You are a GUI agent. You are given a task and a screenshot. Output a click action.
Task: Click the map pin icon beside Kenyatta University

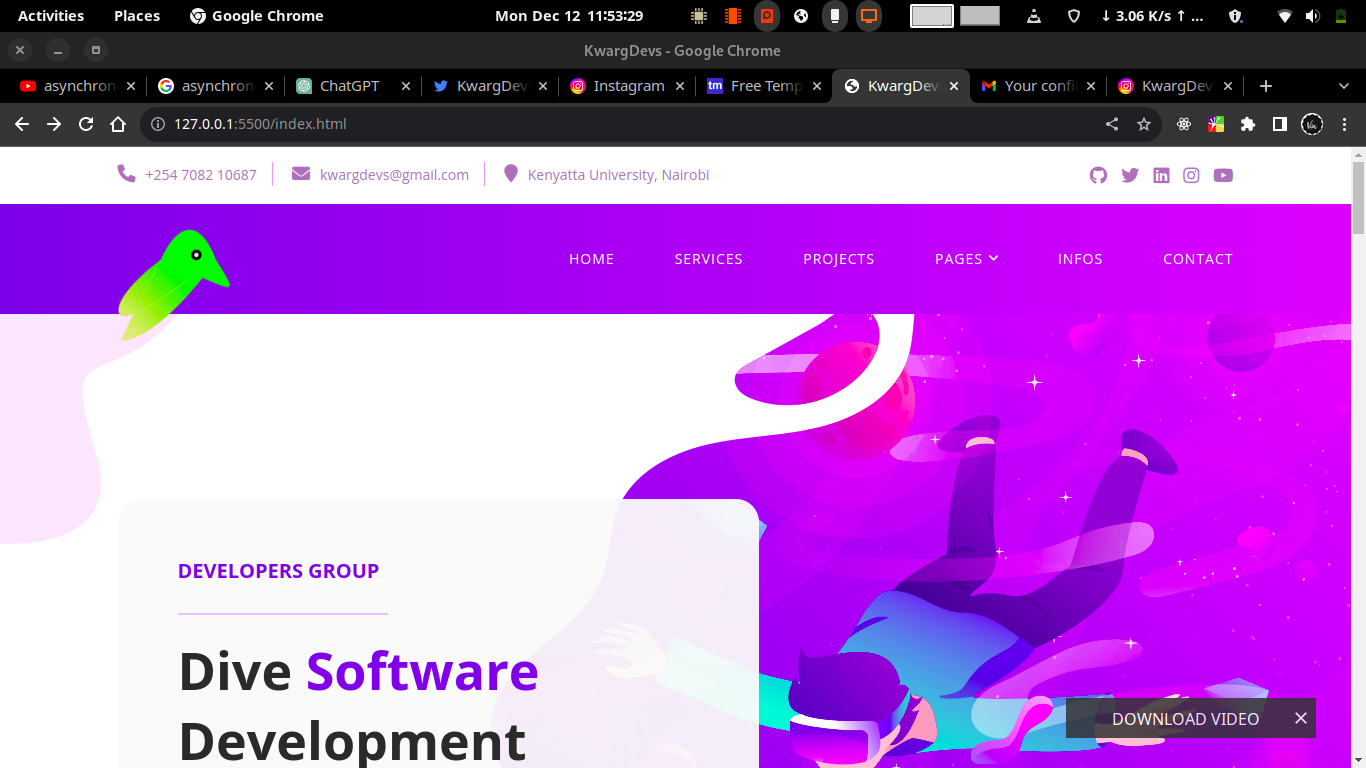tap(511, 172)
